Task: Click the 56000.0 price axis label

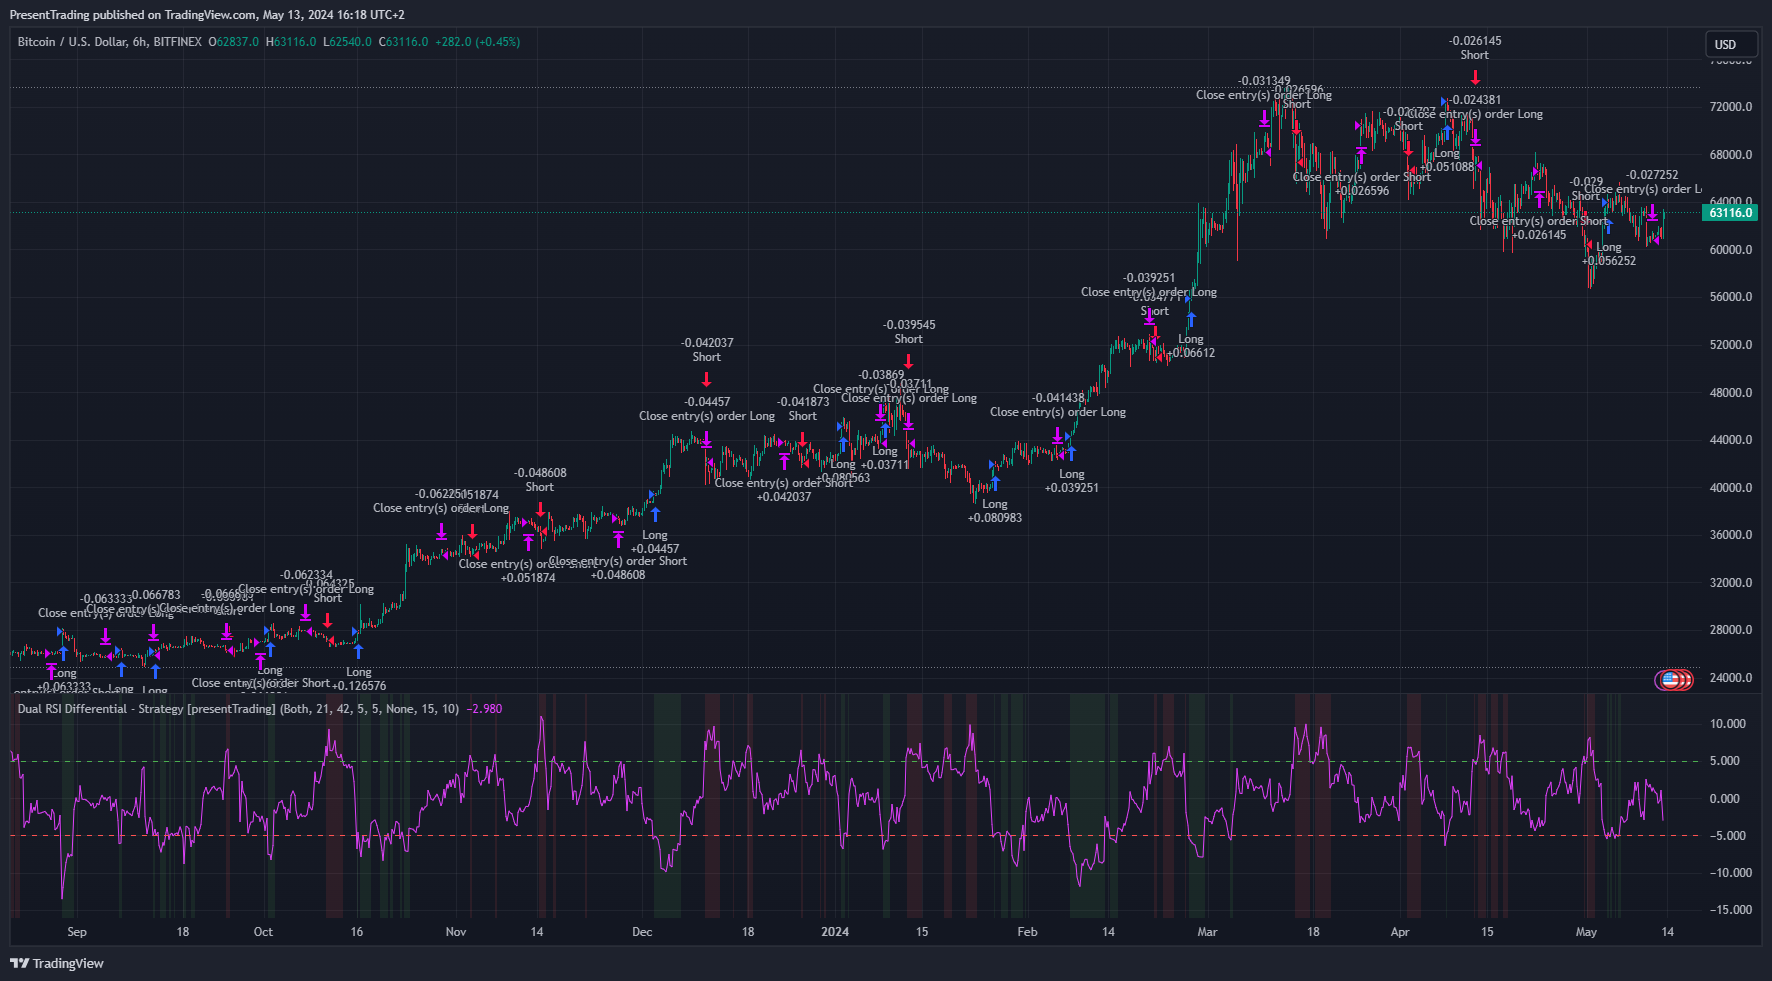Action: tap(1731, 297)
